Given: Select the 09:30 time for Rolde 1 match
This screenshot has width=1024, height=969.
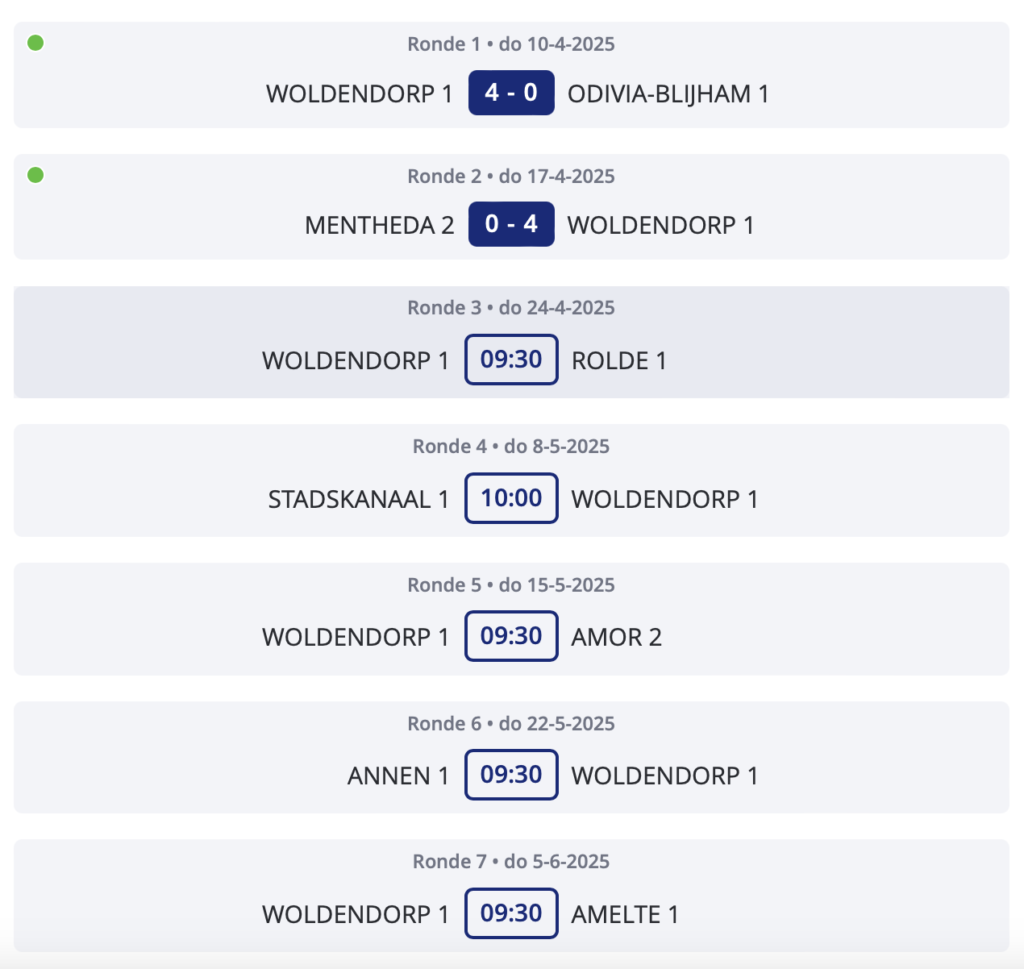Looking at the screenshot, I should [511, 359].
